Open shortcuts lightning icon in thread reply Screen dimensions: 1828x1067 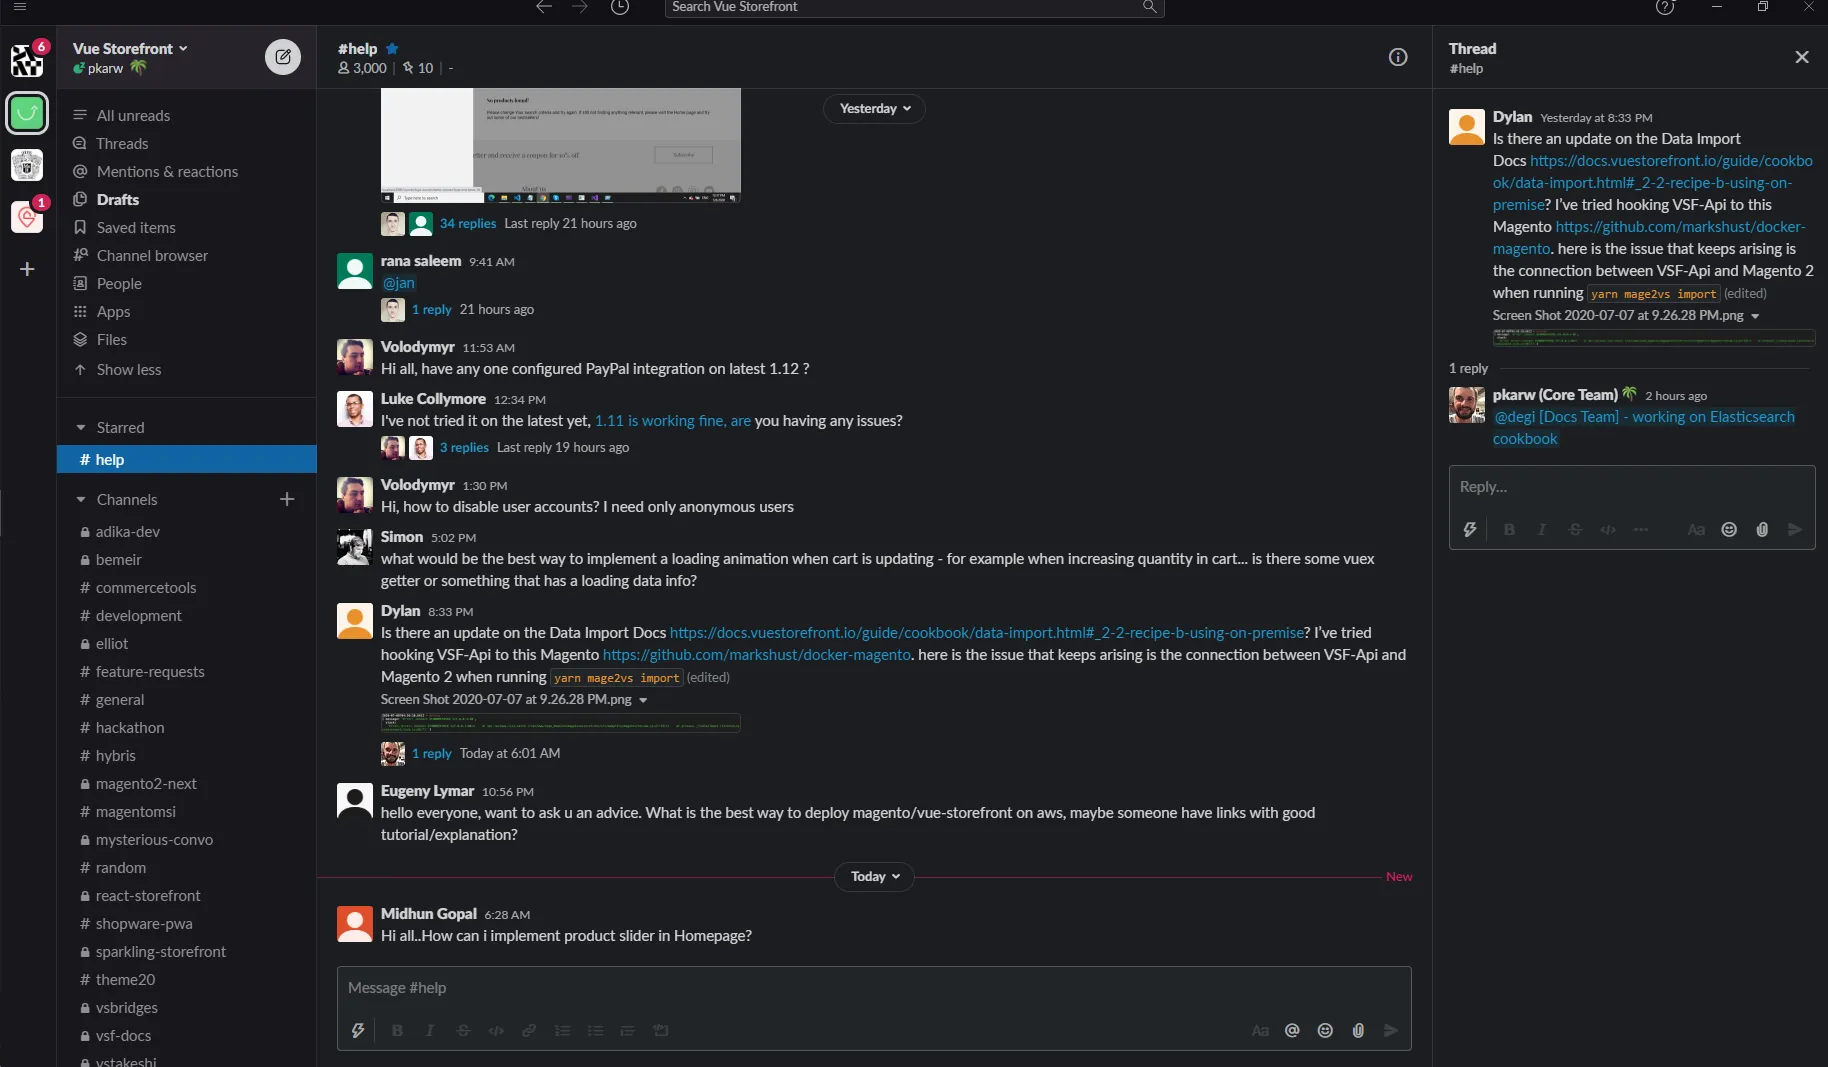coord(1470,529)
